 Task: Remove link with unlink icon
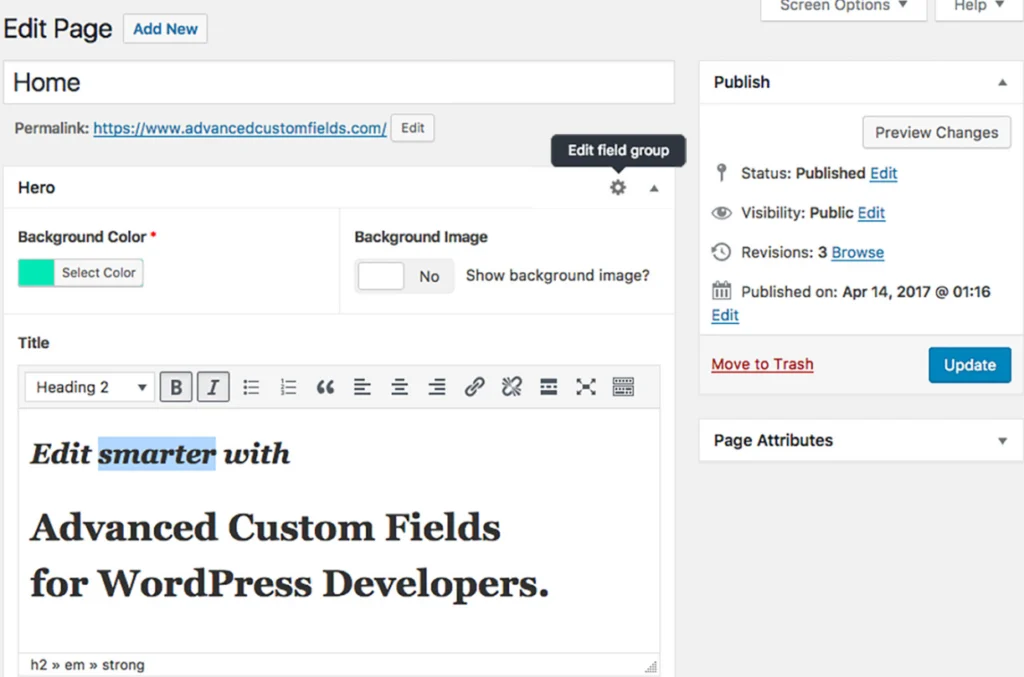(511, 387)
